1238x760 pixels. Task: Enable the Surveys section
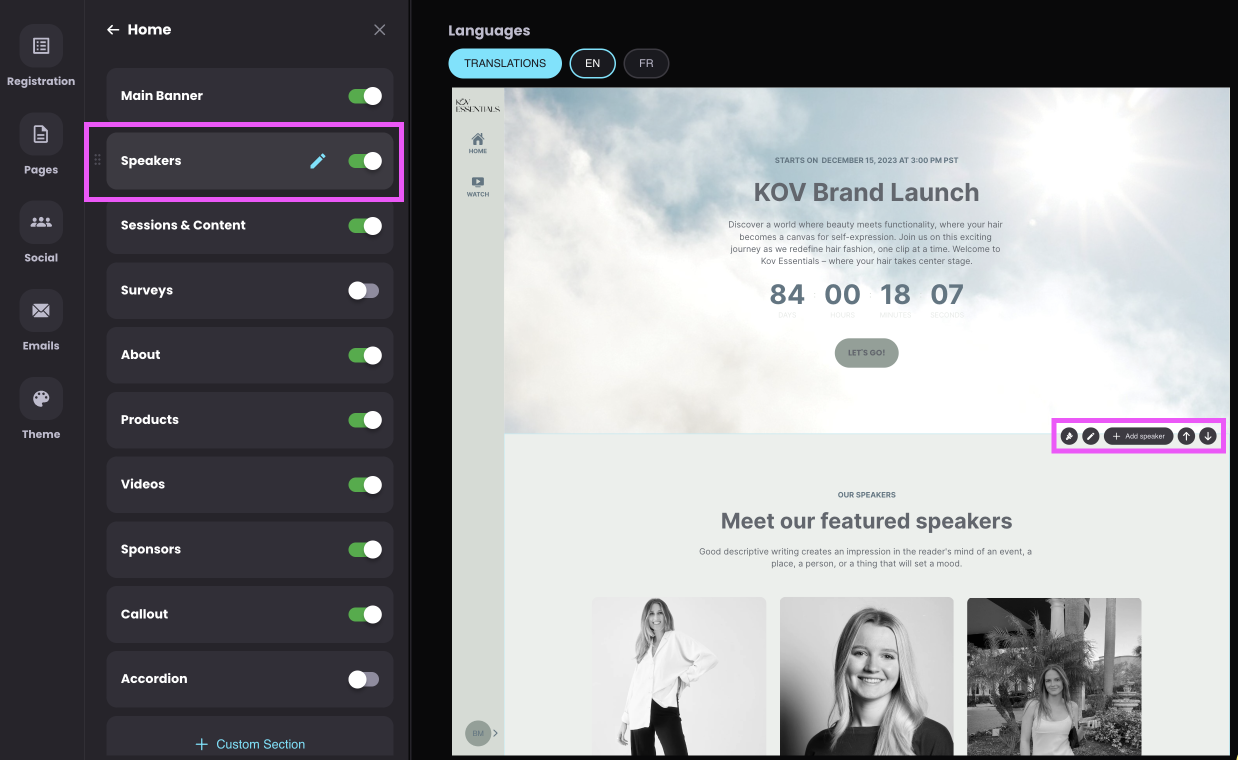[364, 290]
